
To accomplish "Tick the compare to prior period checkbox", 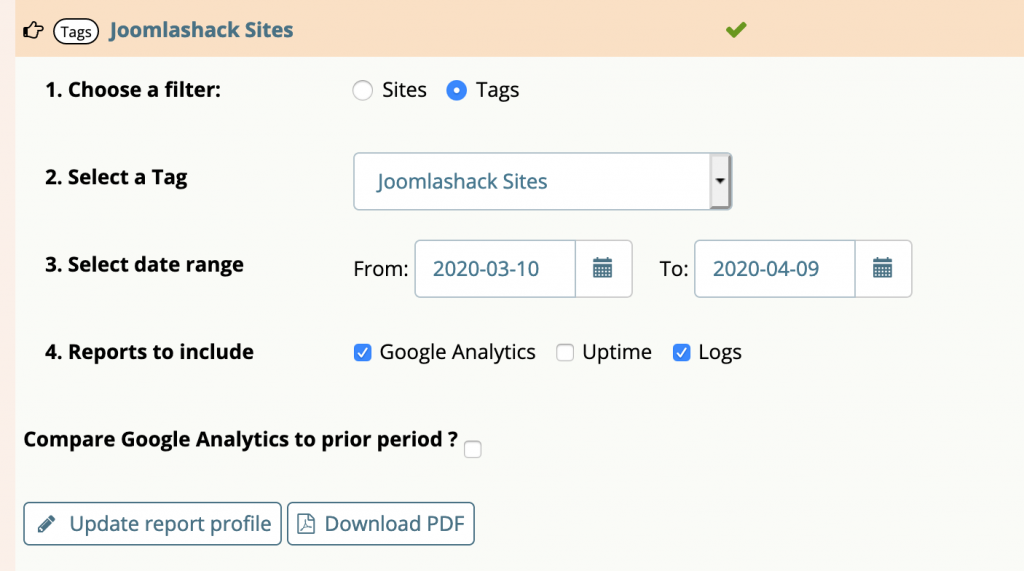I will pos(473,449).
